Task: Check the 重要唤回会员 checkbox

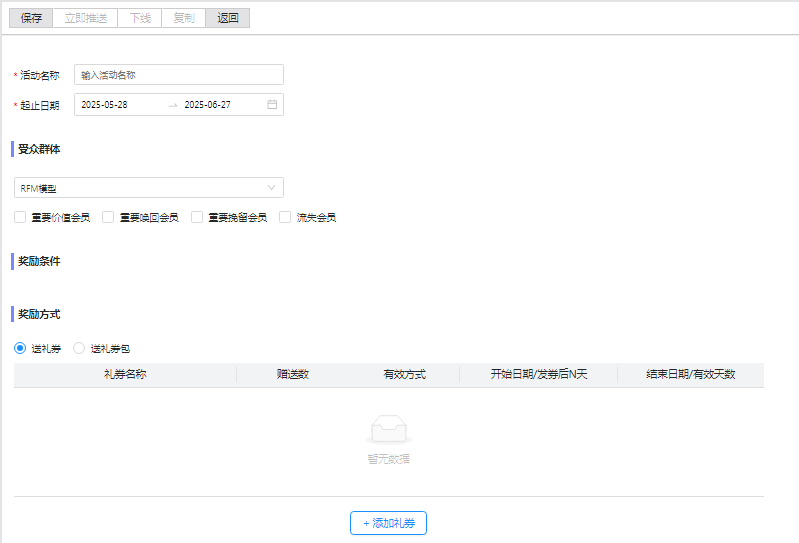Action: (108, 218)
